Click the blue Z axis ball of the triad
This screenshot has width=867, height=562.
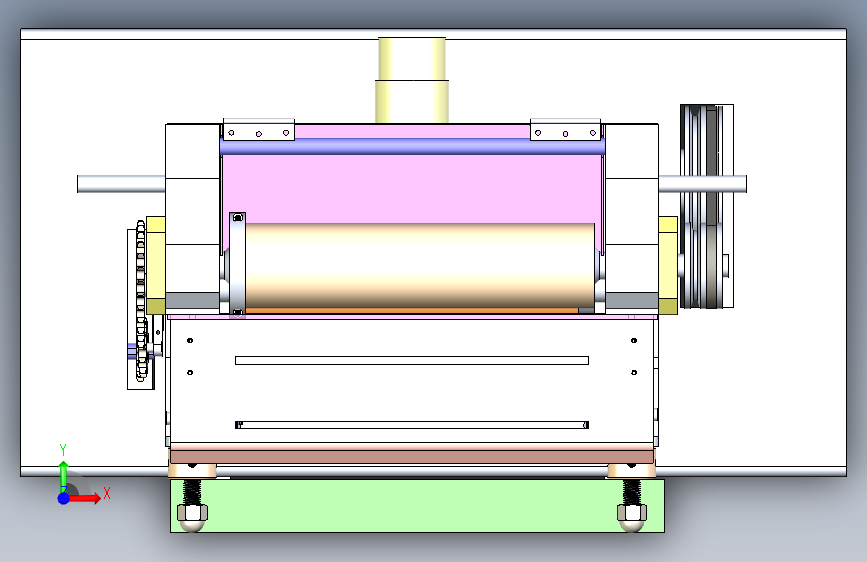coord(64,498)
